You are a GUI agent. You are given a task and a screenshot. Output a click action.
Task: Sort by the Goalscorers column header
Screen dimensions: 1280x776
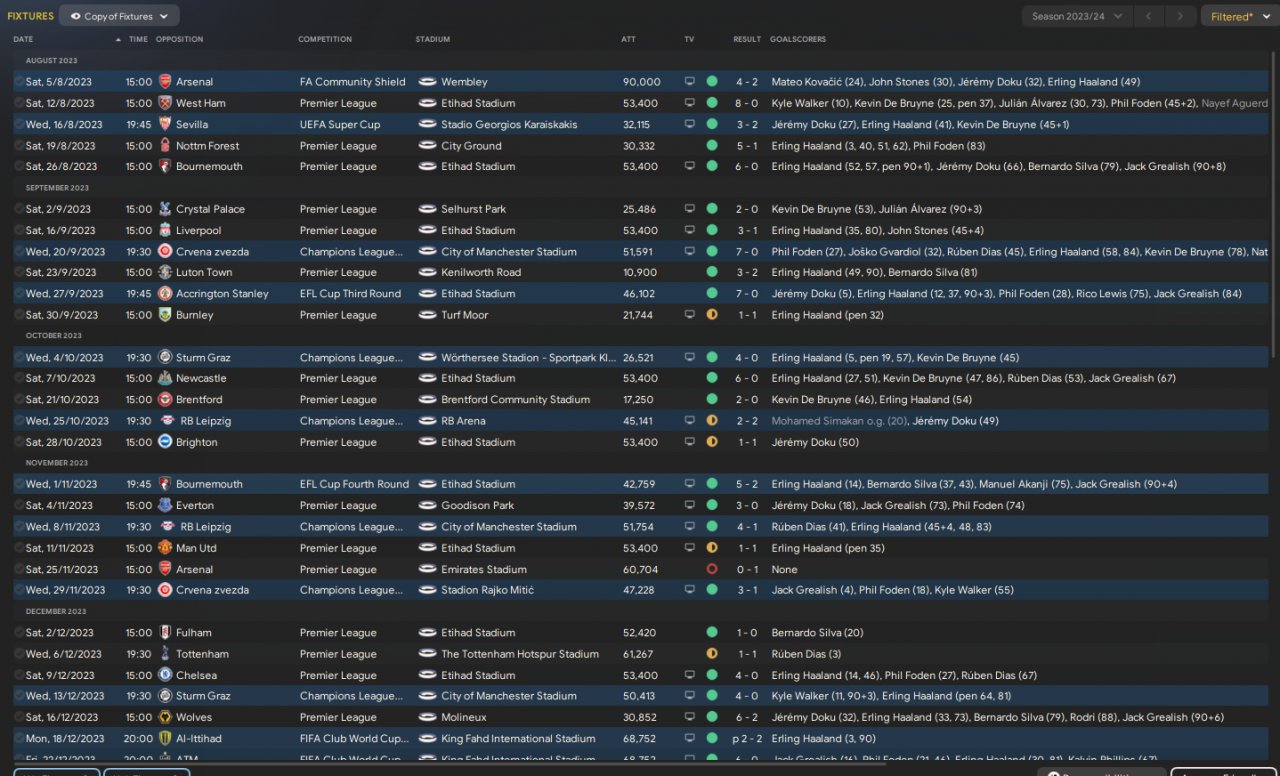point(798,39)
